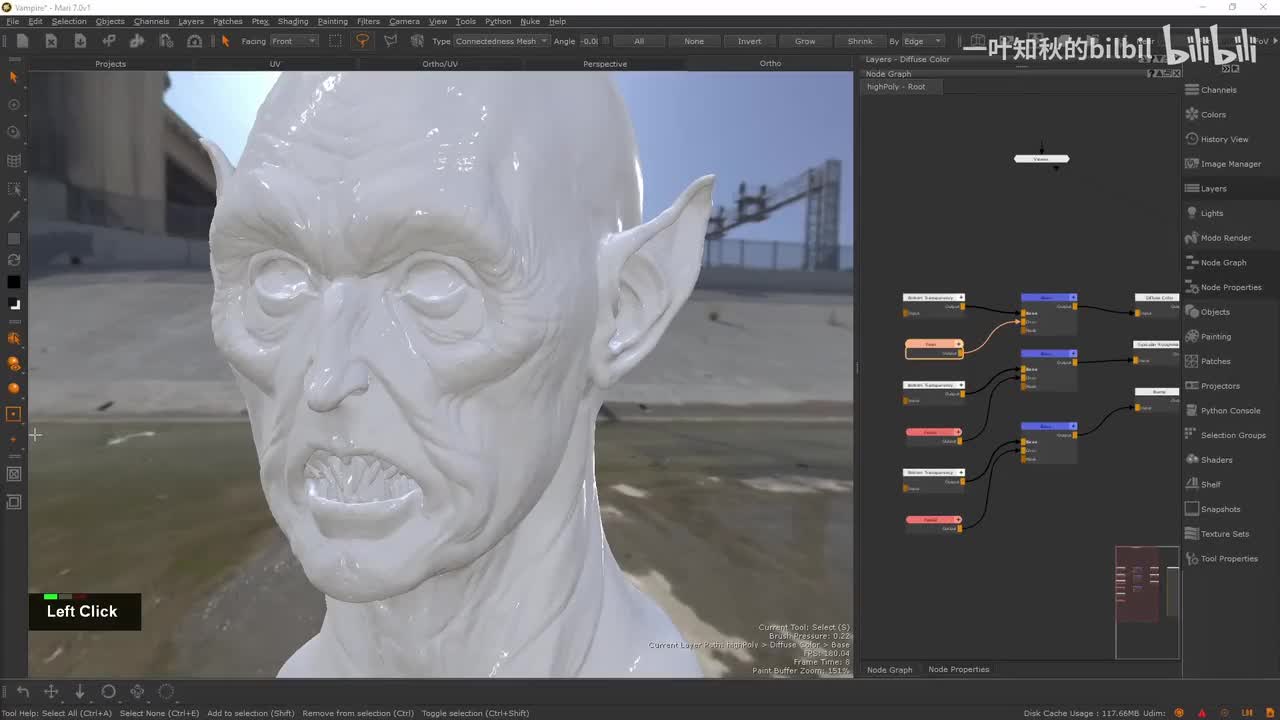Open the Selection Groups palette
1280x720 pixels.
[x=1232, y=435]
